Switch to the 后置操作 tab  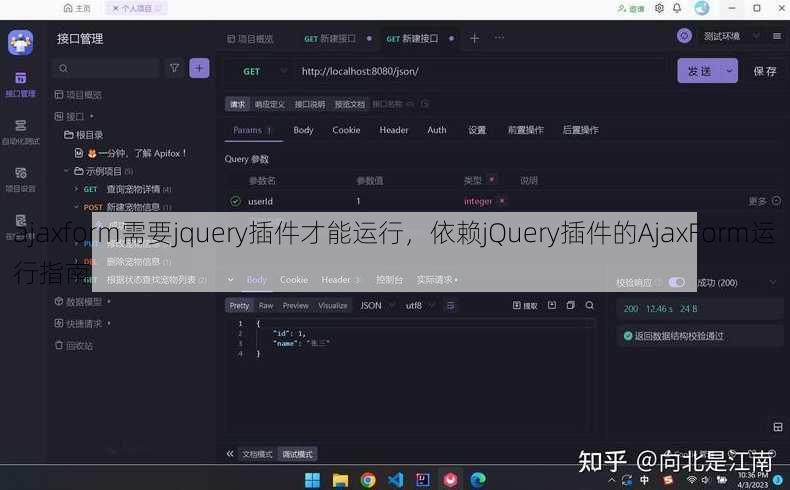pyautogui.click(x=580, y=130)
